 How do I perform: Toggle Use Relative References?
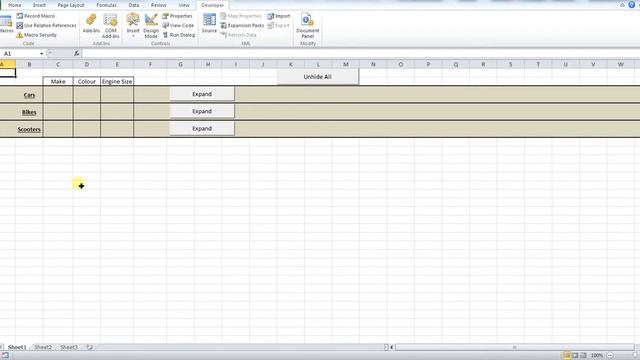point(46,25)
